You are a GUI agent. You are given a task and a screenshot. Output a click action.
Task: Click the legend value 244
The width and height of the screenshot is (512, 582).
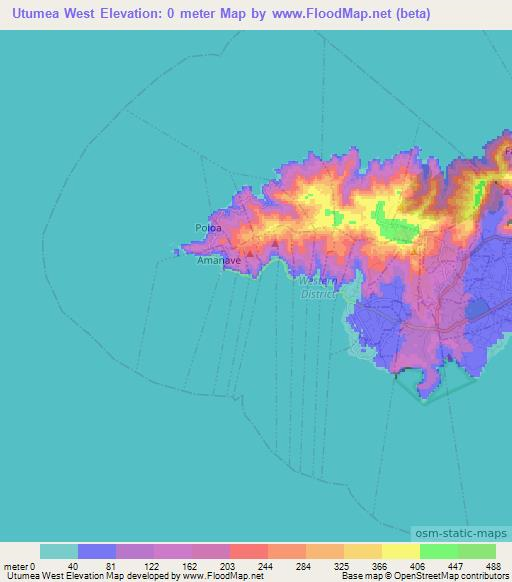pos(265,567)
